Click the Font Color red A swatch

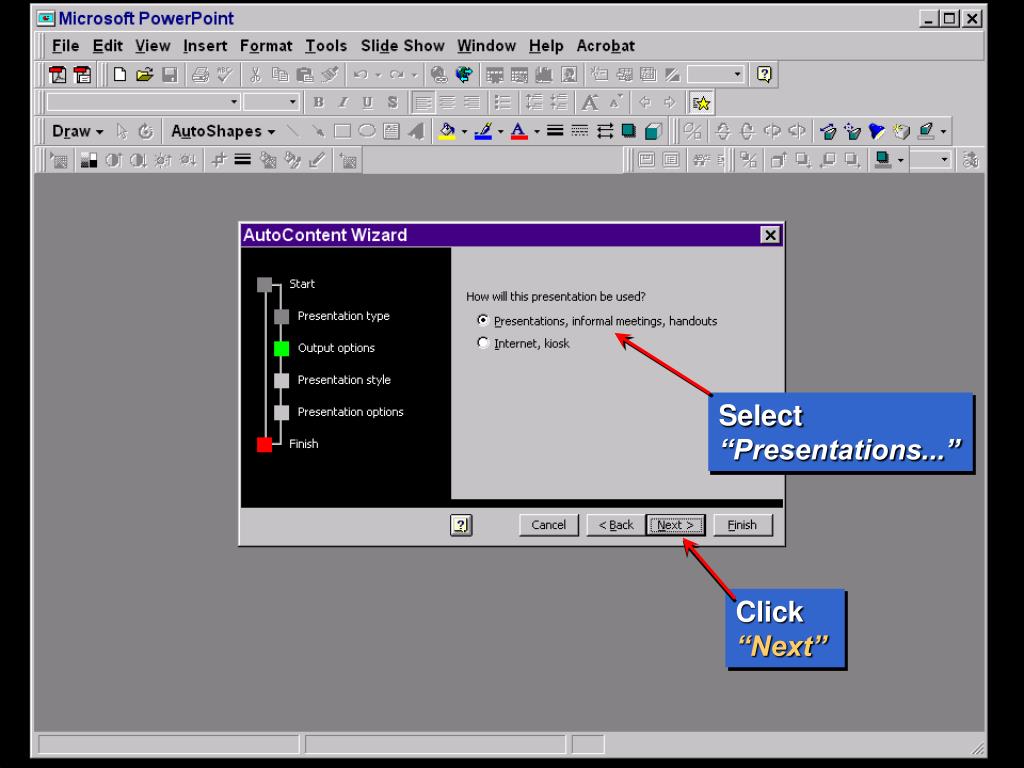[519, 131]
